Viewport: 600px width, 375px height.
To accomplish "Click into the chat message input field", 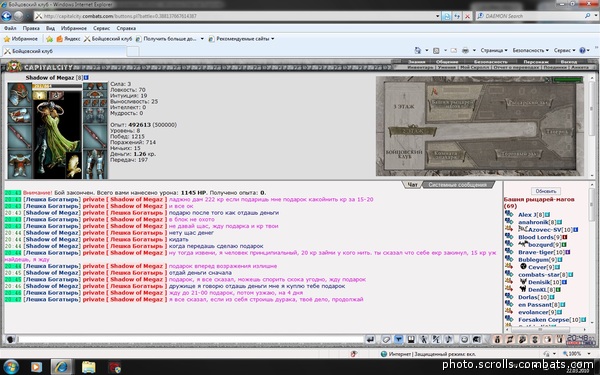I will pyautogui.click(x=191, y=339).
